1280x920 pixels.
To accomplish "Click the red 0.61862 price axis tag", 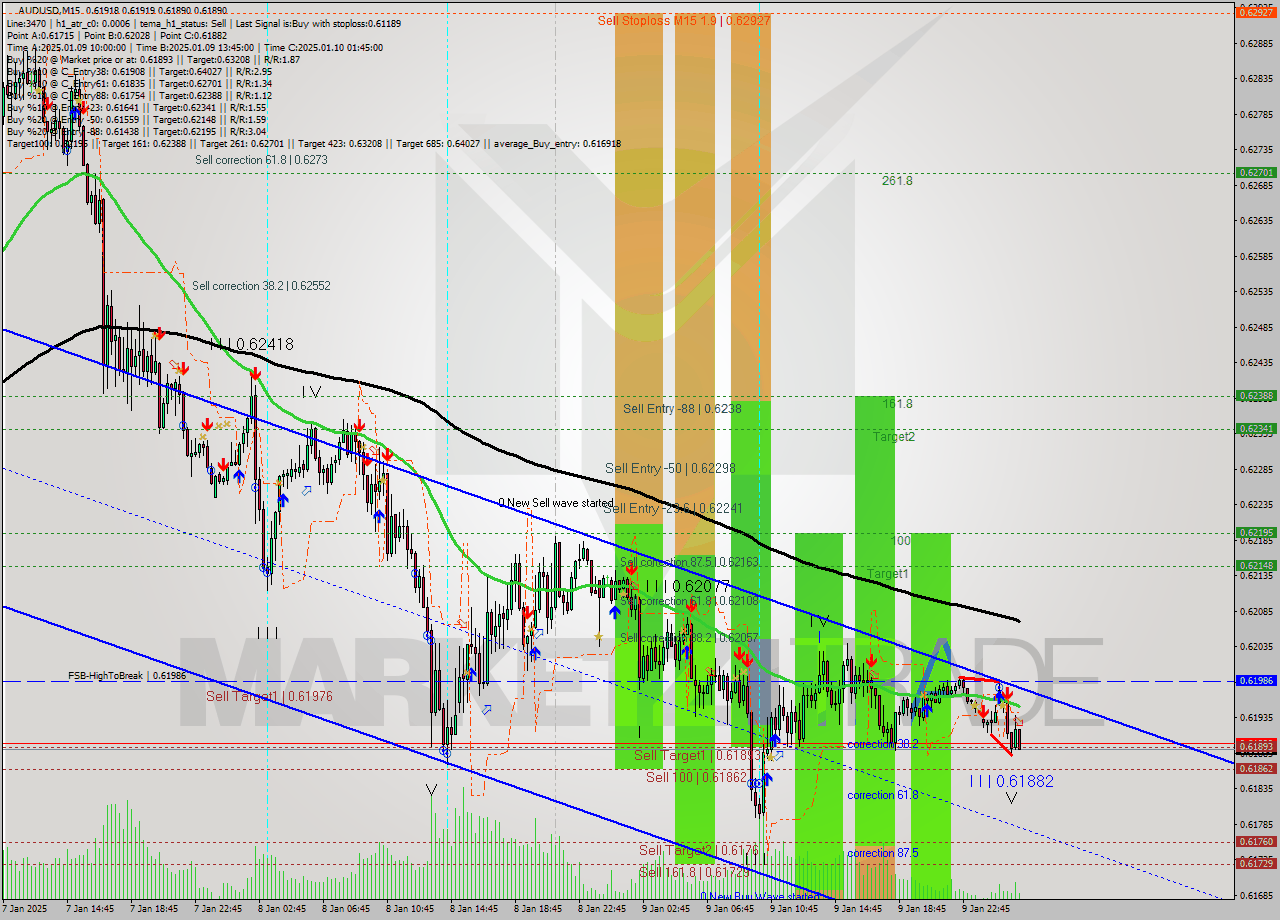I will [x=1255, y=769].
